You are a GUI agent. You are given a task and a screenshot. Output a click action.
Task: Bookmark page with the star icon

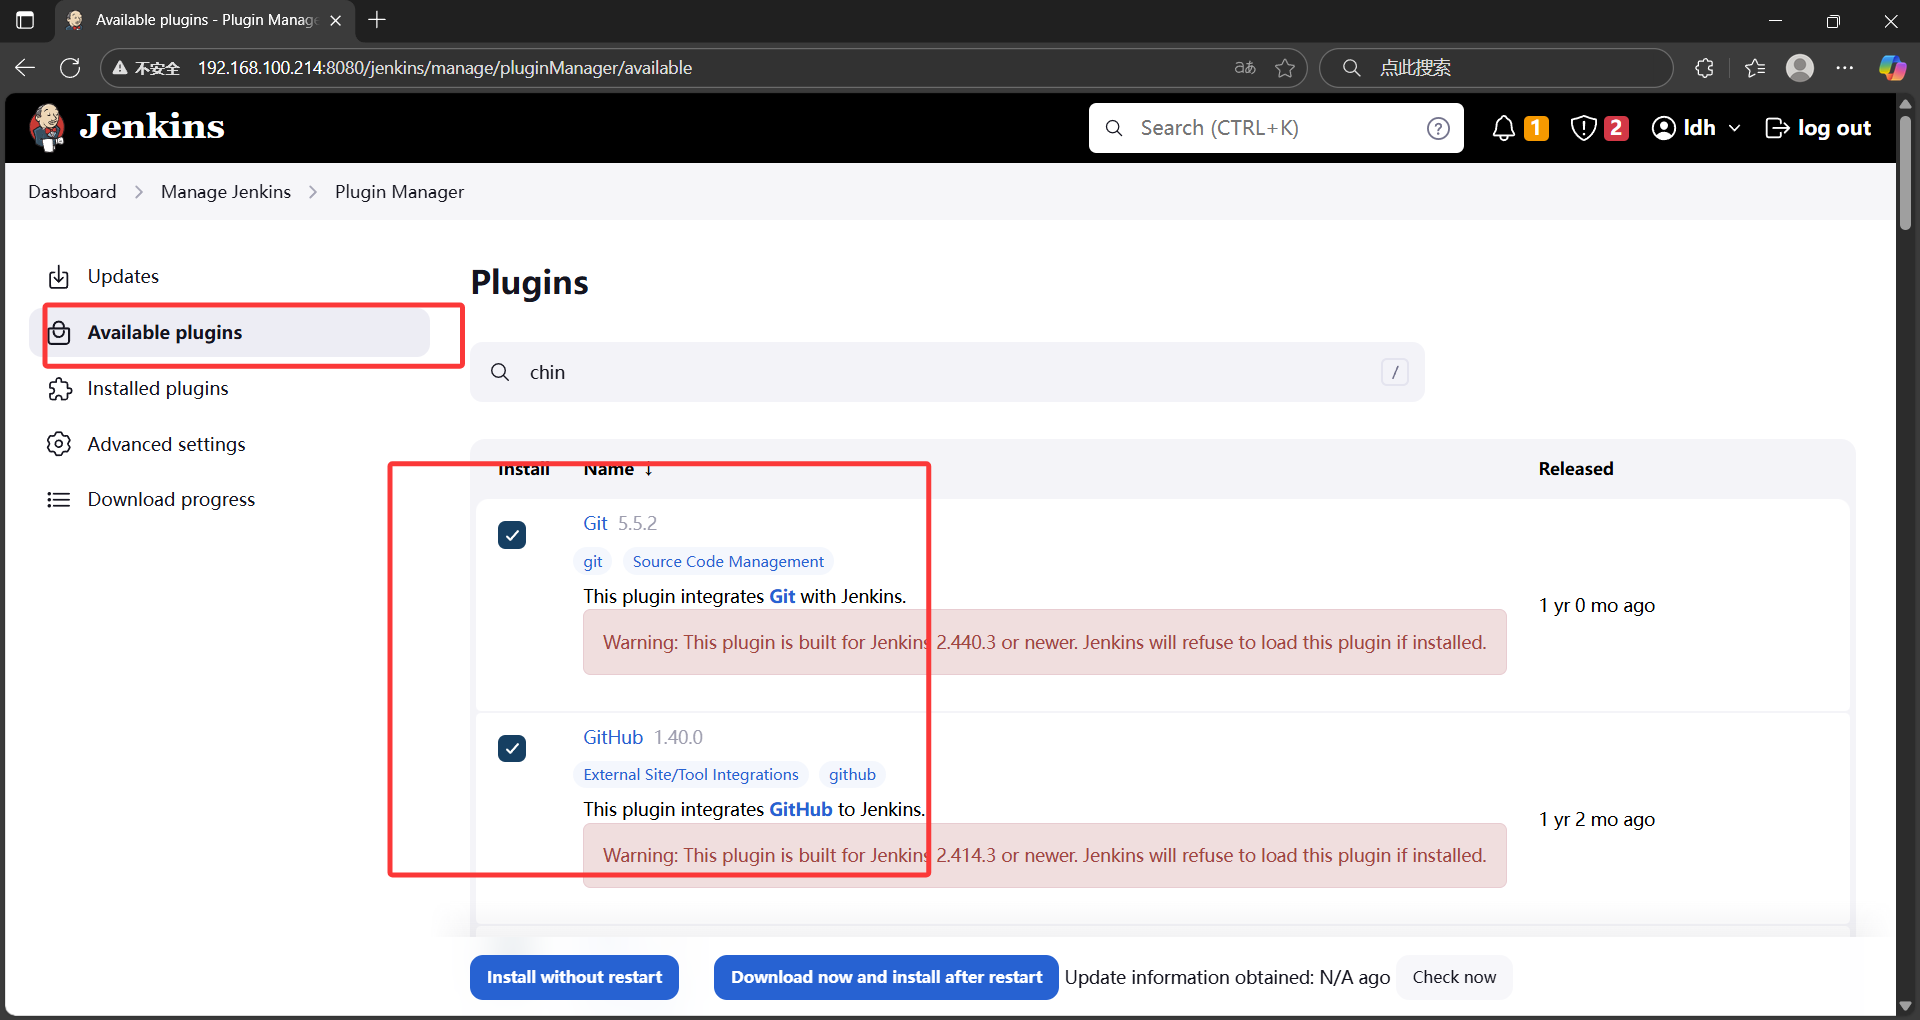click(1285, 68)
